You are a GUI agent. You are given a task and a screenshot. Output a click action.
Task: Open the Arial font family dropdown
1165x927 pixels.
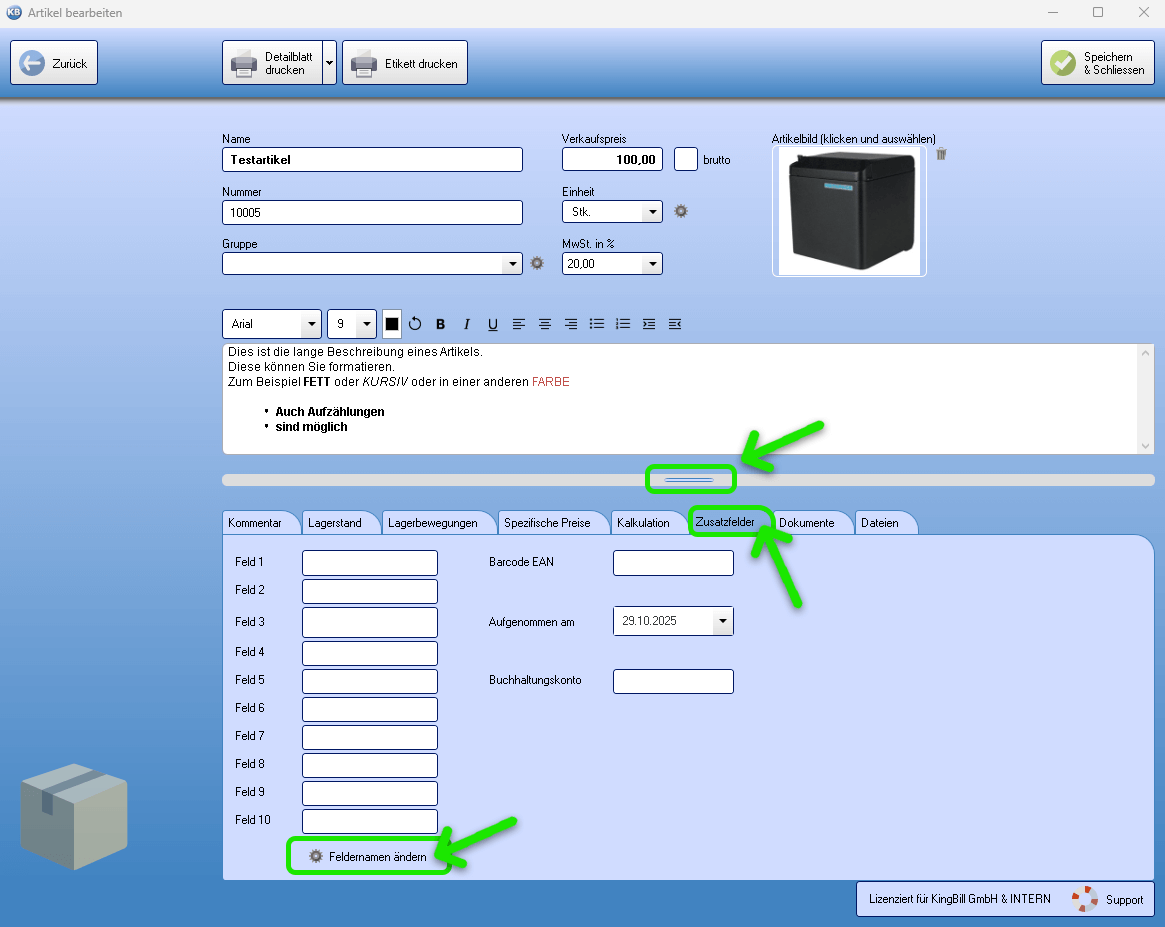tap(310, 324)
